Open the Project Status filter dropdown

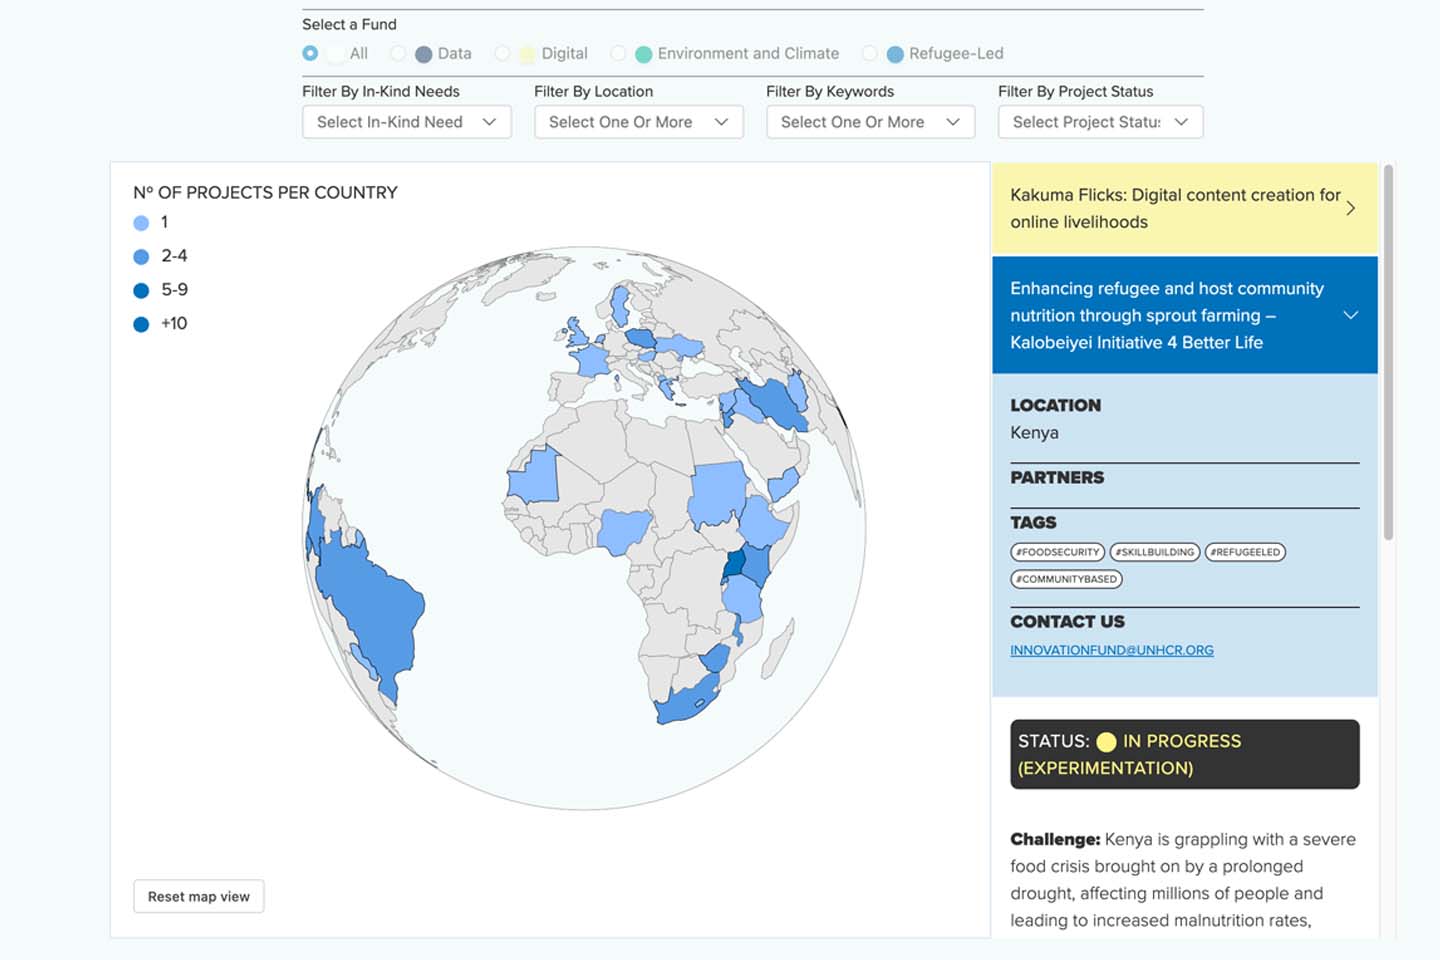click(x=1100, y=122)
